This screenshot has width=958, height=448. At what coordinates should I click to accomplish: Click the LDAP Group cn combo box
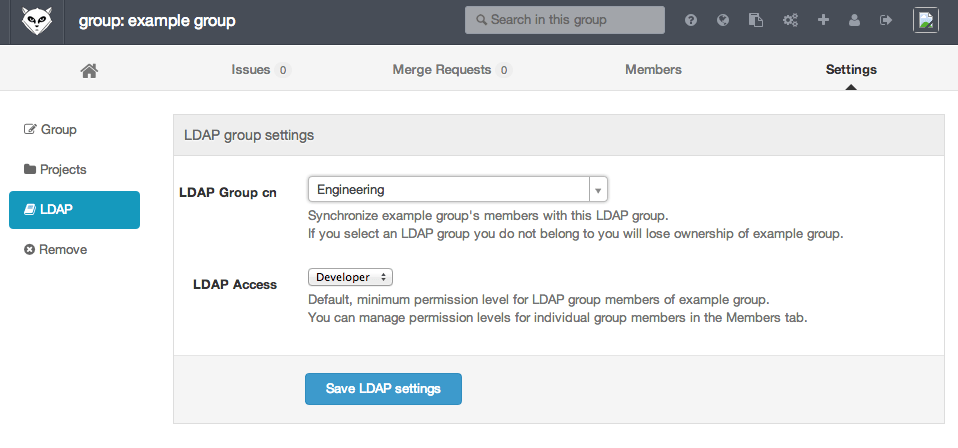(458, 189)
